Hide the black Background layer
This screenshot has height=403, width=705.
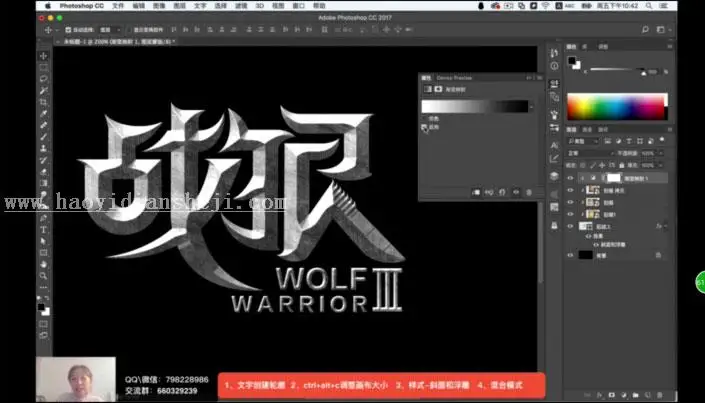[570, 255]
